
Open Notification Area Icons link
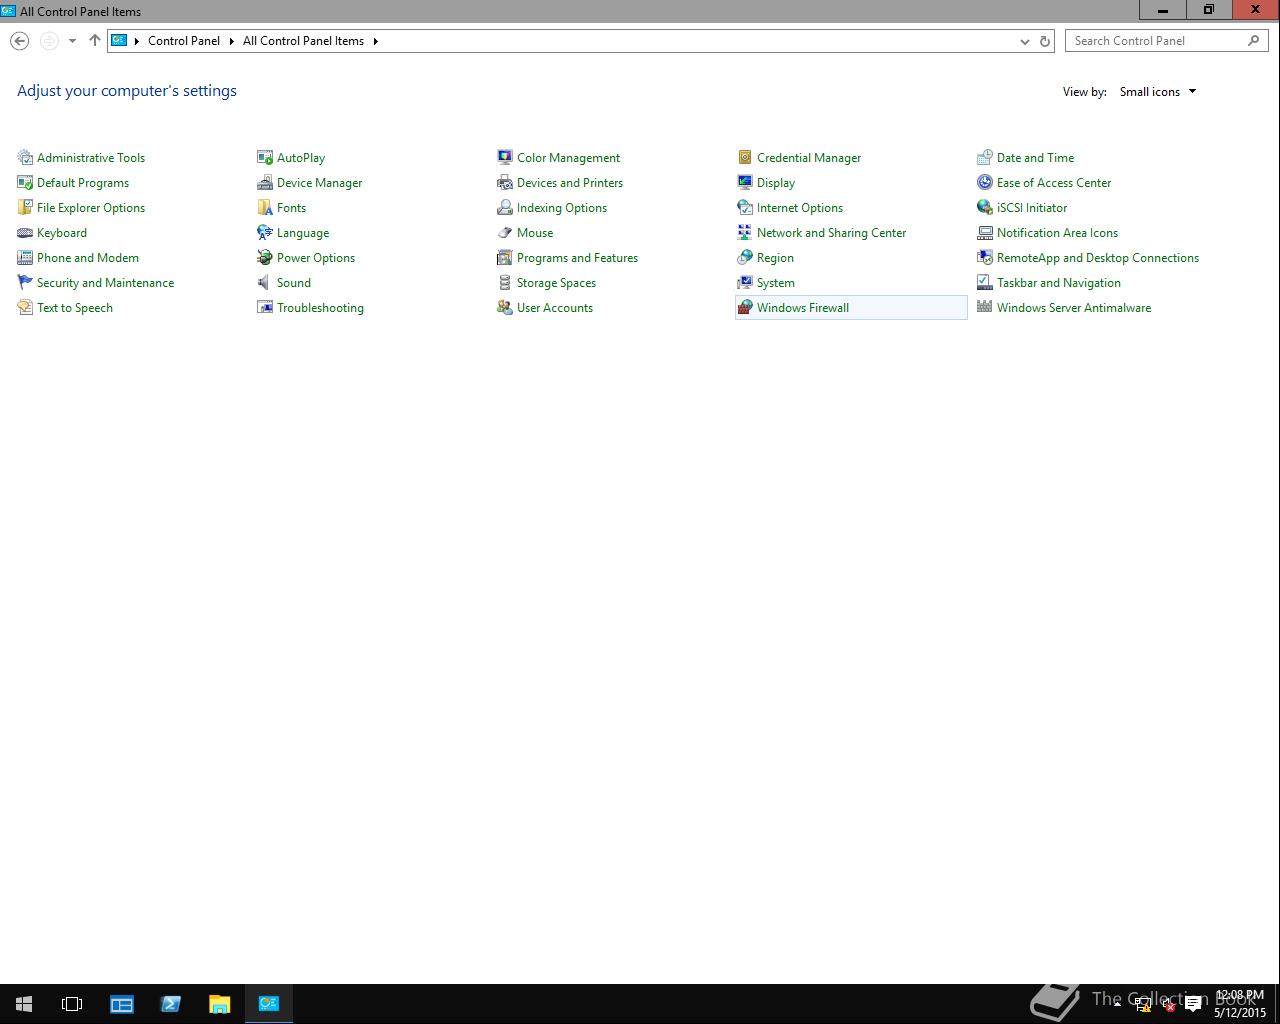coord(1057,233)
